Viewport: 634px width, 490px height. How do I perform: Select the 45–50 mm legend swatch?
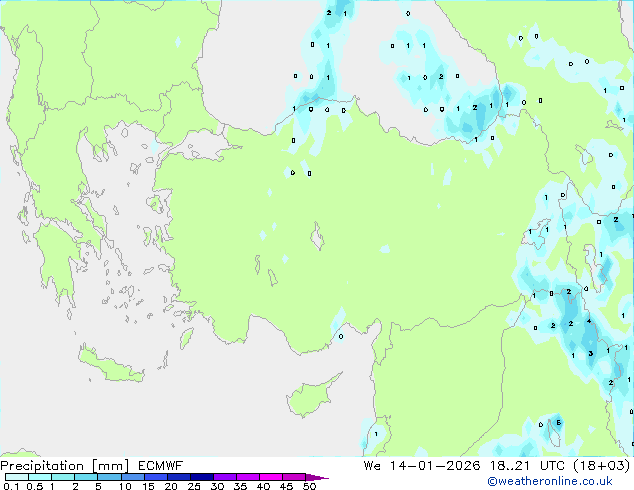coord(294,477)
